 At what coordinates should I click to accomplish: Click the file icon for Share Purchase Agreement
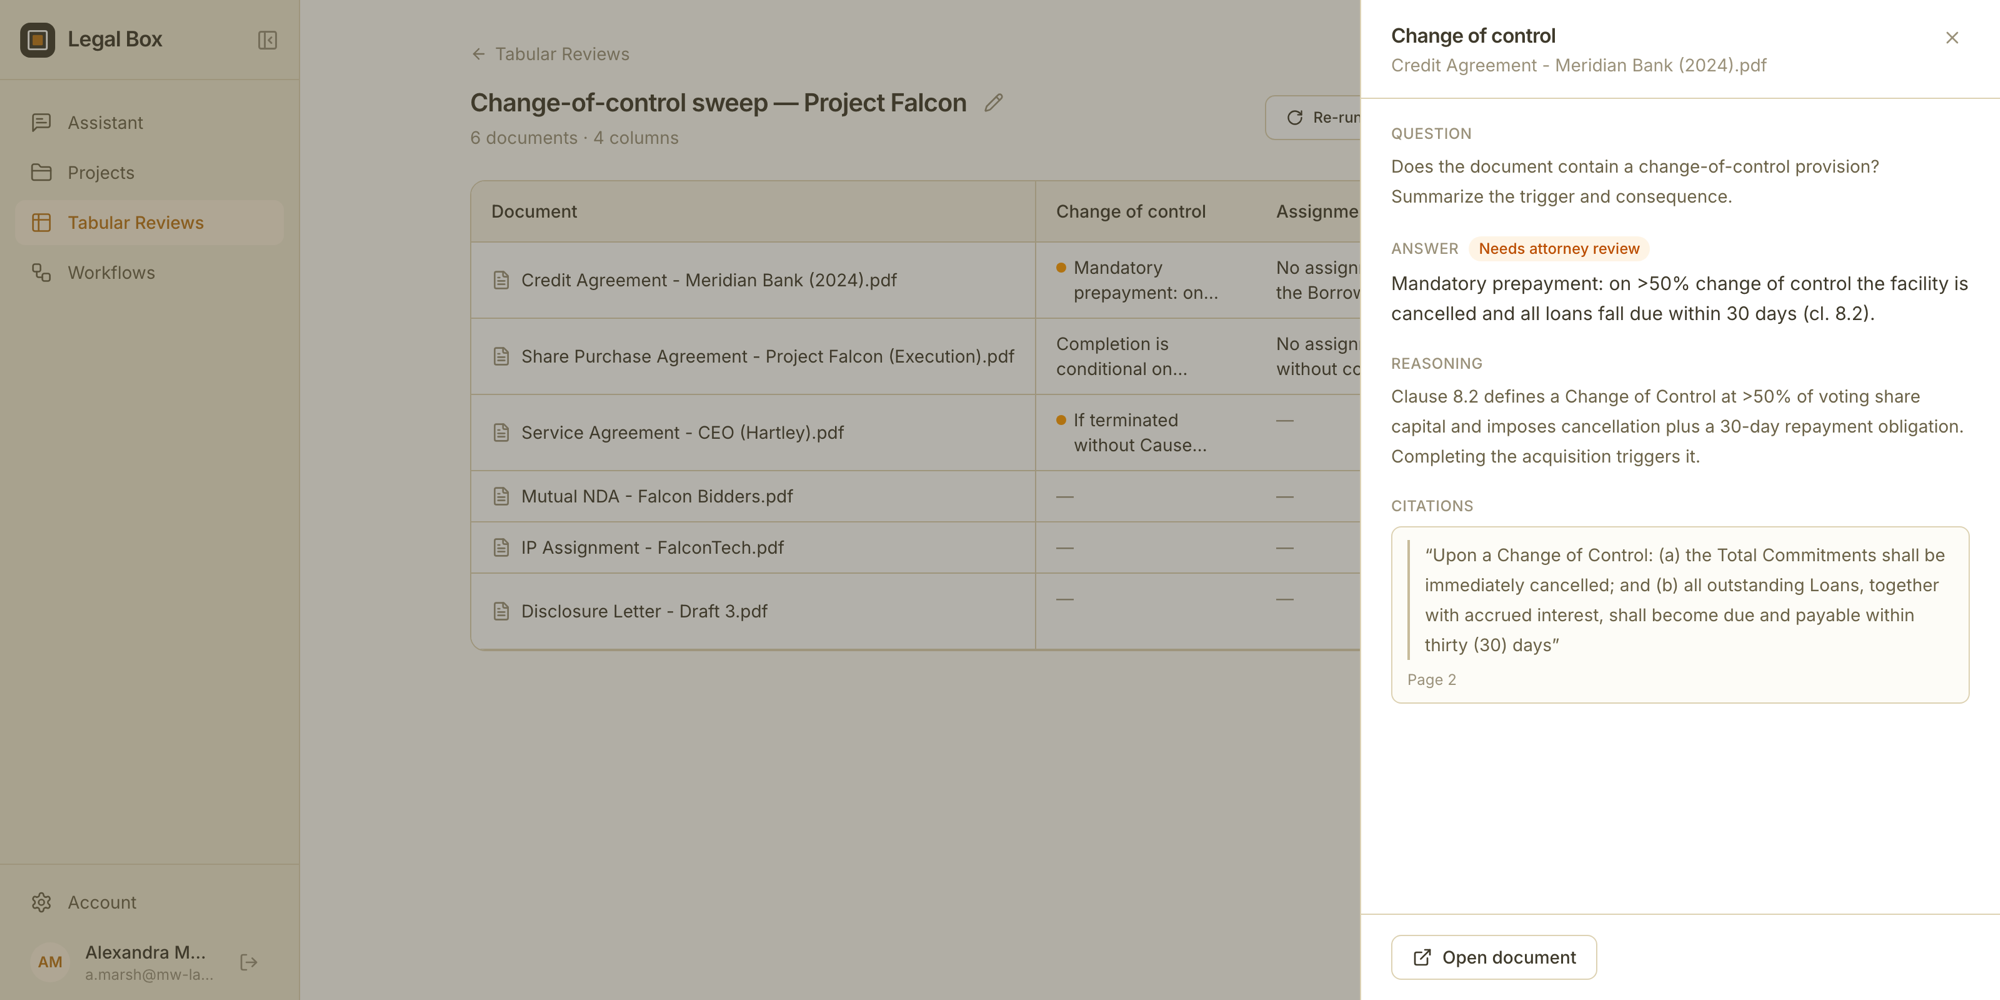click(501, 356)
